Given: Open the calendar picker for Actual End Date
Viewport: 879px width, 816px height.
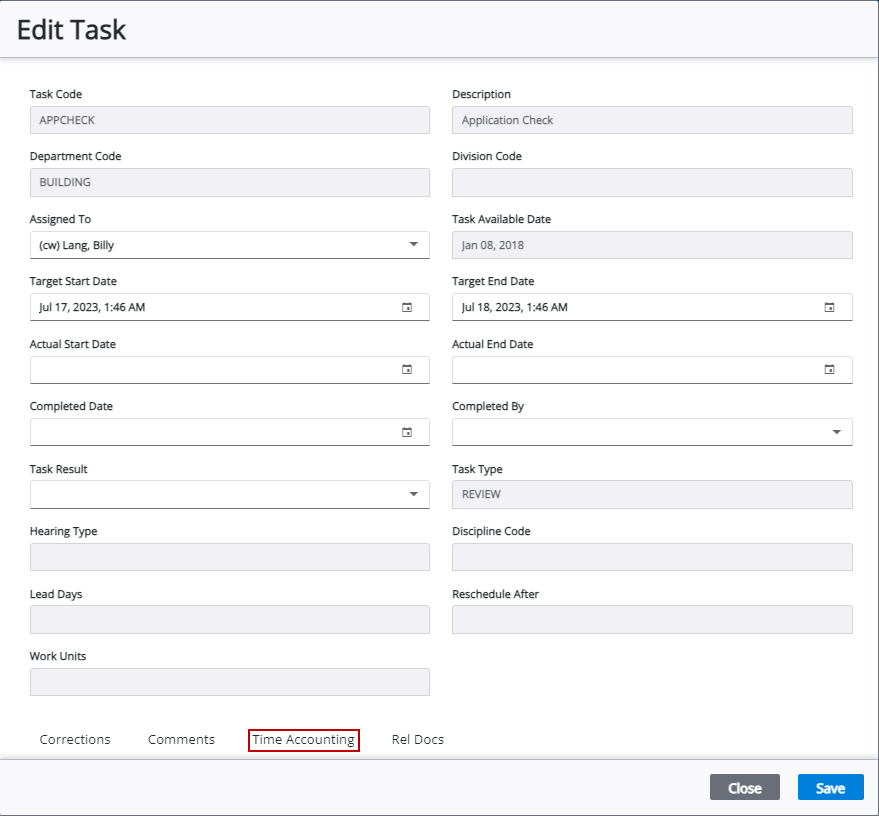Looking at the screenshot, I should pos(829,369).
